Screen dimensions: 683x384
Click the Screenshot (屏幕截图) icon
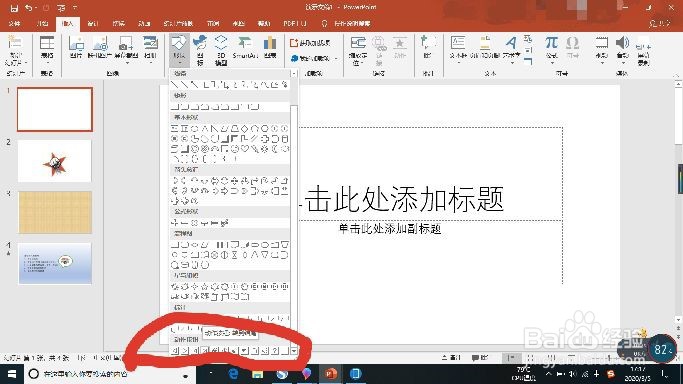(x=126, y=44)
